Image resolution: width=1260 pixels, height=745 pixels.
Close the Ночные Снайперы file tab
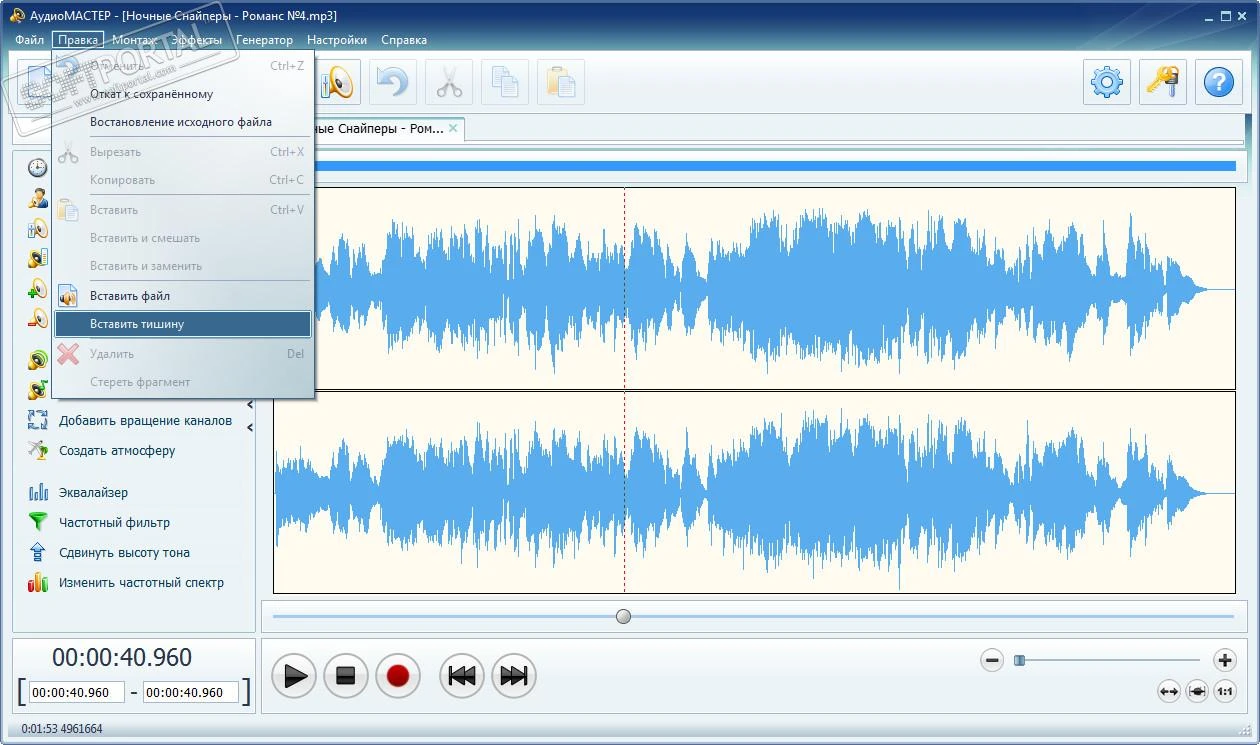tap(453, 128)
